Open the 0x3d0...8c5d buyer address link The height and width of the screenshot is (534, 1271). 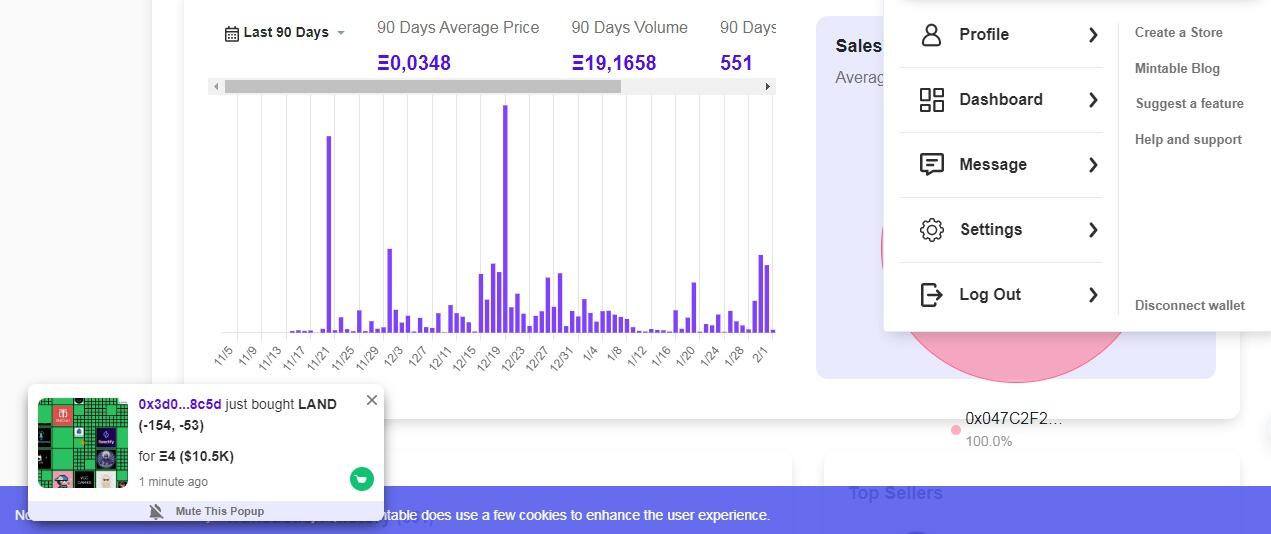coord(180,404)
